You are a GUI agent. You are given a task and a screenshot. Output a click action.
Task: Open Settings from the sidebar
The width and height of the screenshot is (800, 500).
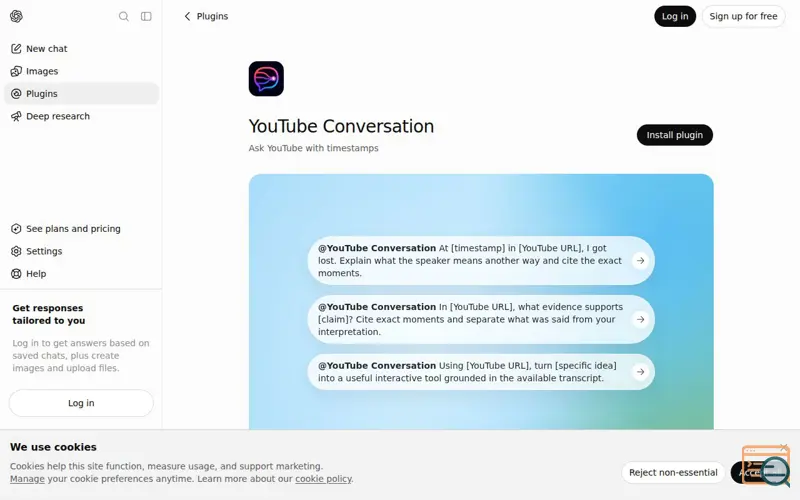pos(82,251)
